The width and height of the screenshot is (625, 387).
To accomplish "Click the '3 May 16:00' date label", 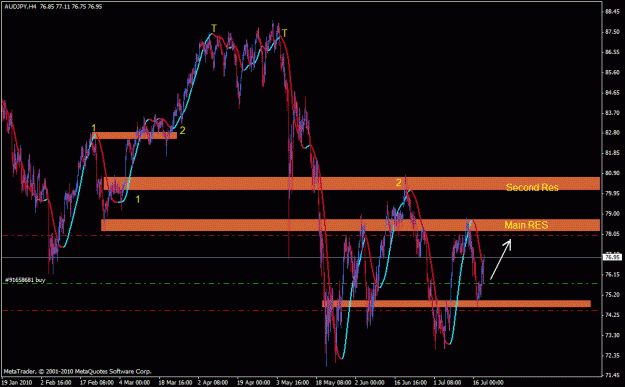I will pyautogui.click(x=292, y=383).
